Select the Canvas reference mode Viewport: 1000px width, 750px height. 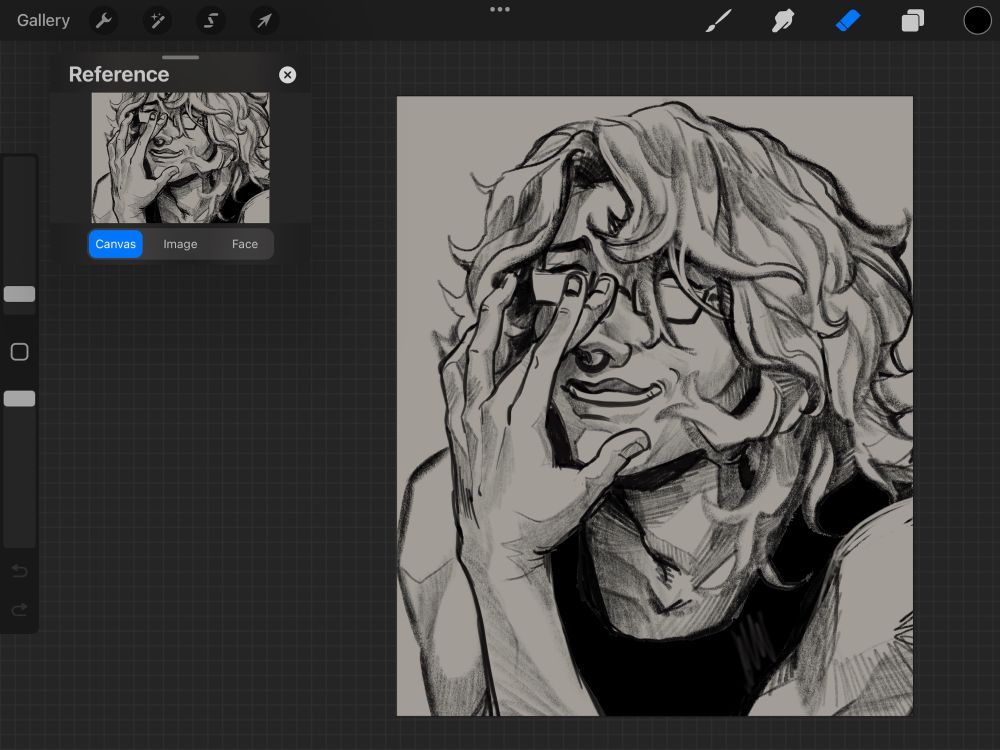116,244
